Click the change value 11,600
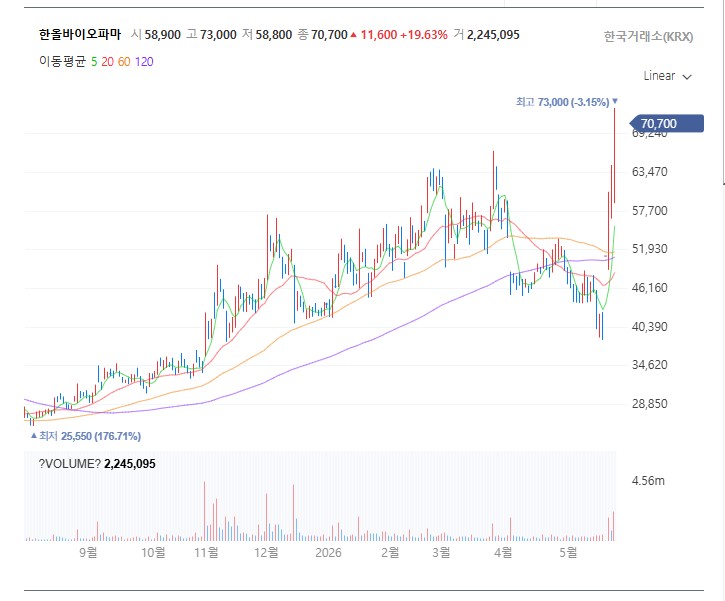Image resolution: width=725 pixels, height=601 pixels. coord(379,35)
